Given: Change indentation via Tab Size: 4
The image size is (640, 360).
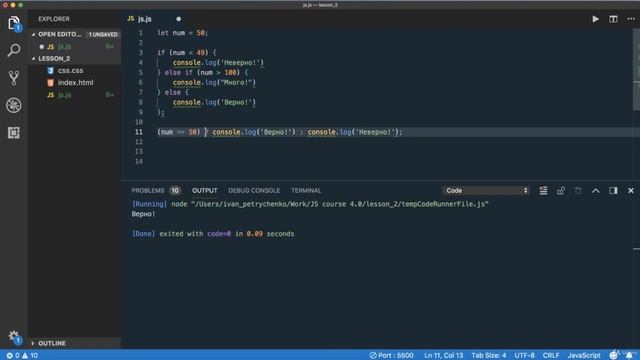Looking at the screenshot, I should pos(489,355).
